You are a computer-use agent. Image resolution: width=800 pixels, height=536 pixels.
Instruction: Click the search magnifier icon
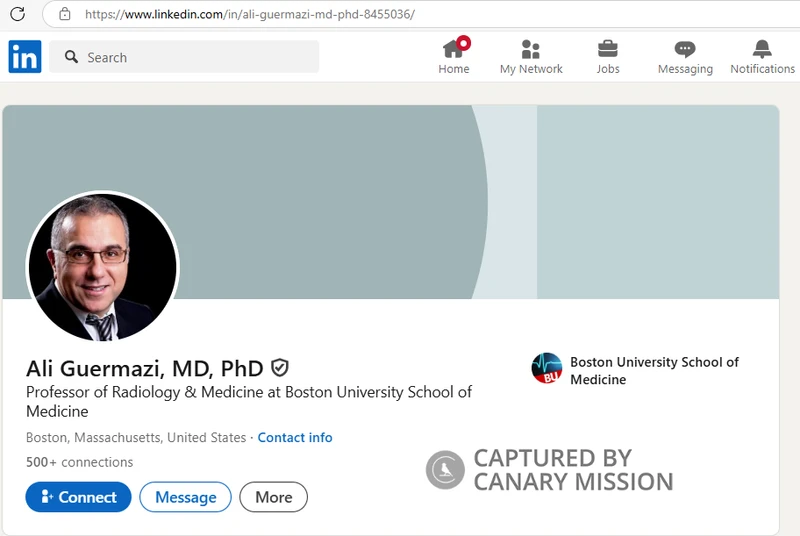(x=71, y=57)
